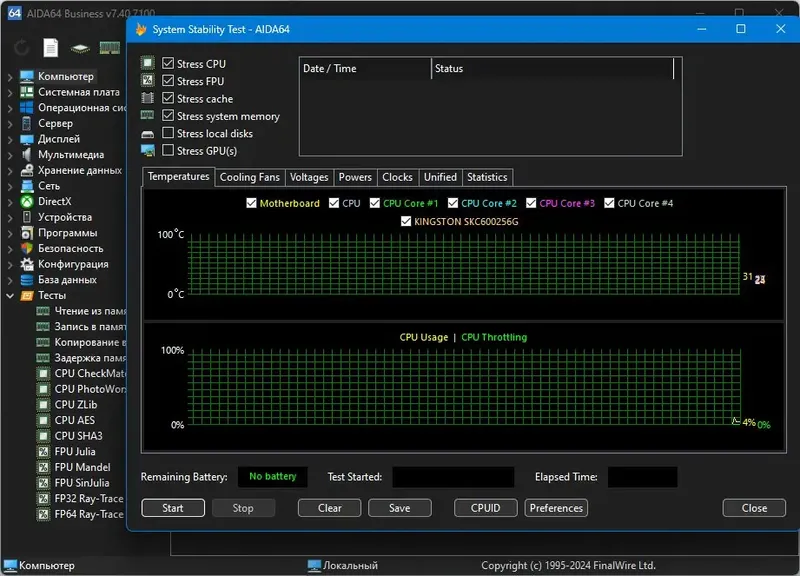
Task: Click the Stress GPU(s) monitor icon
Action: [146, 151]
